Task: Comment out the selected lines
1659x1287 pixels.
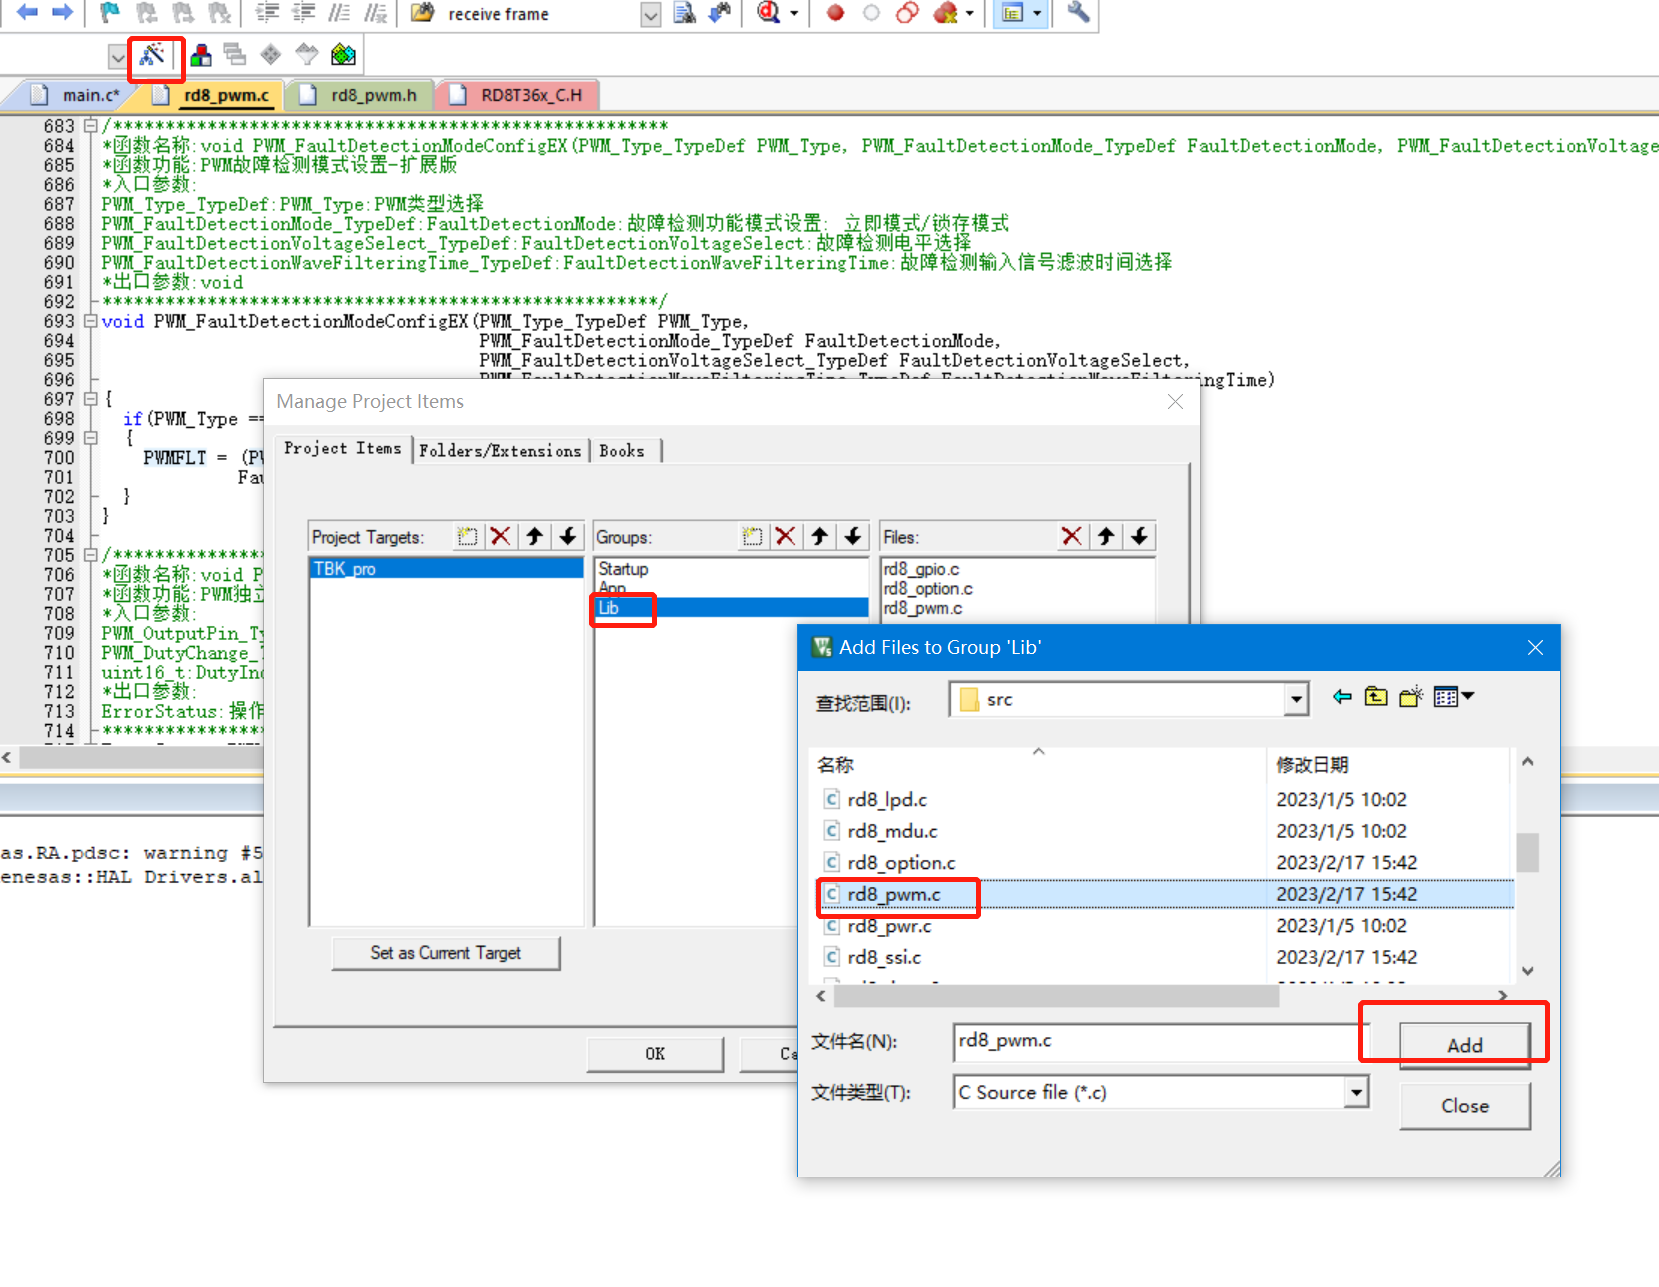Action: click(x=339, y=12)
